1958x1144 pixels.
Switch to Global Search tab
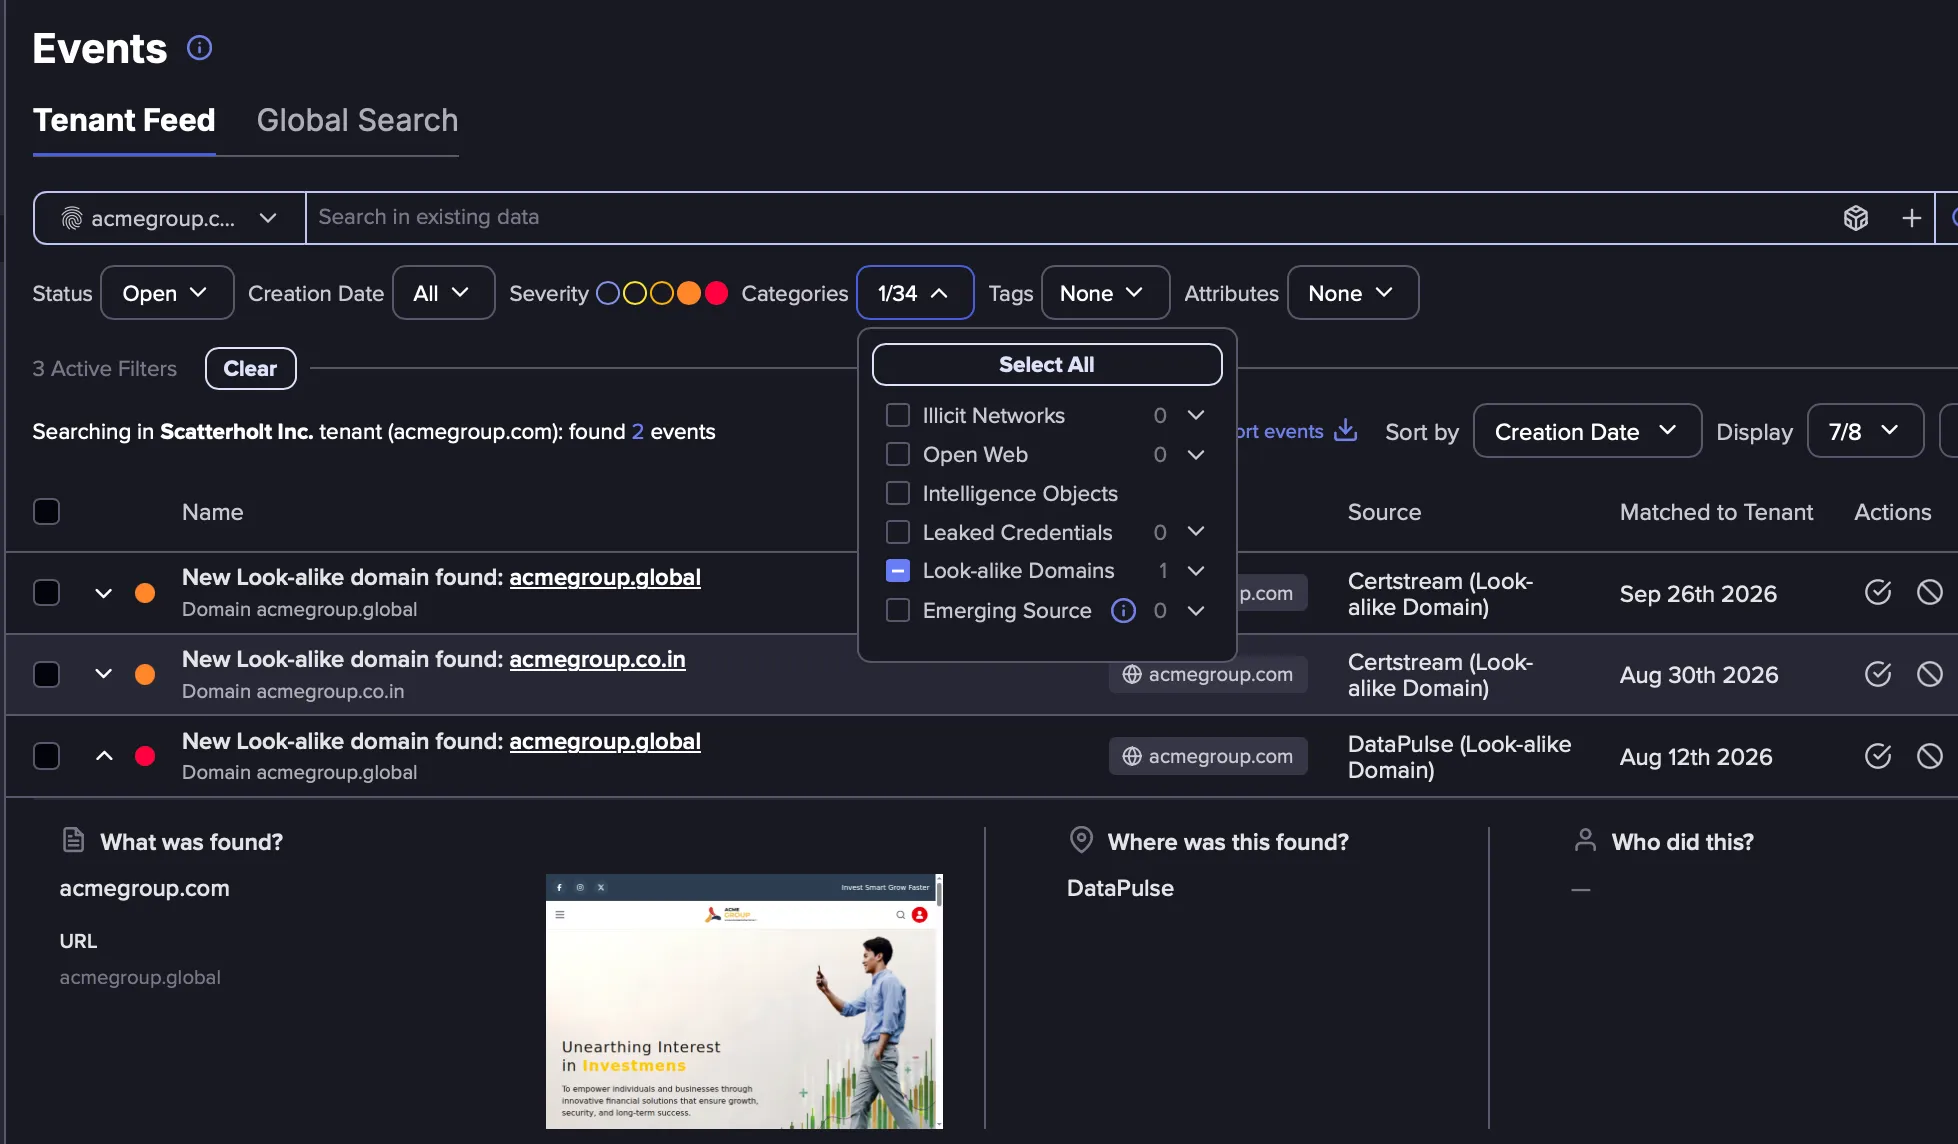point(357,120)
